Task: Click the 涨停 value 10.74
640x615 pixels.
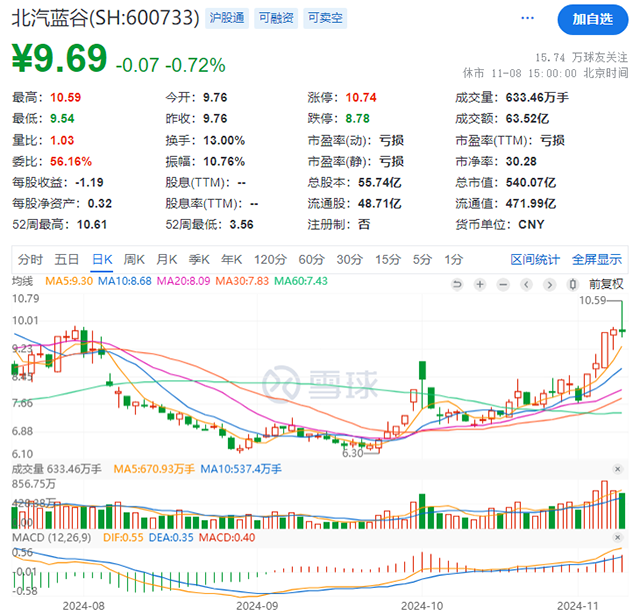Action: click(361, 98)
